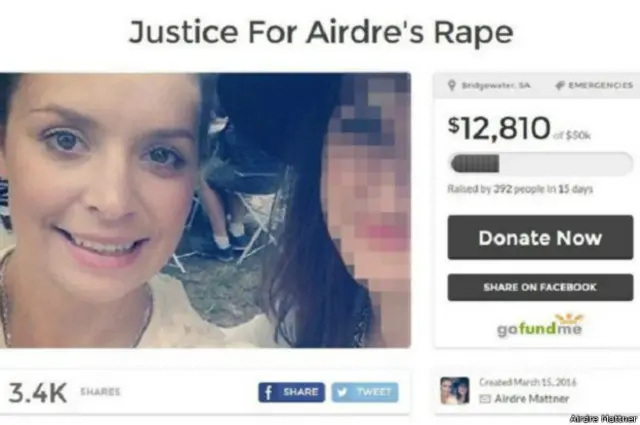Open the main campaign photo
The height and width of the screenshot is (425, 640).
coord(205,210)
